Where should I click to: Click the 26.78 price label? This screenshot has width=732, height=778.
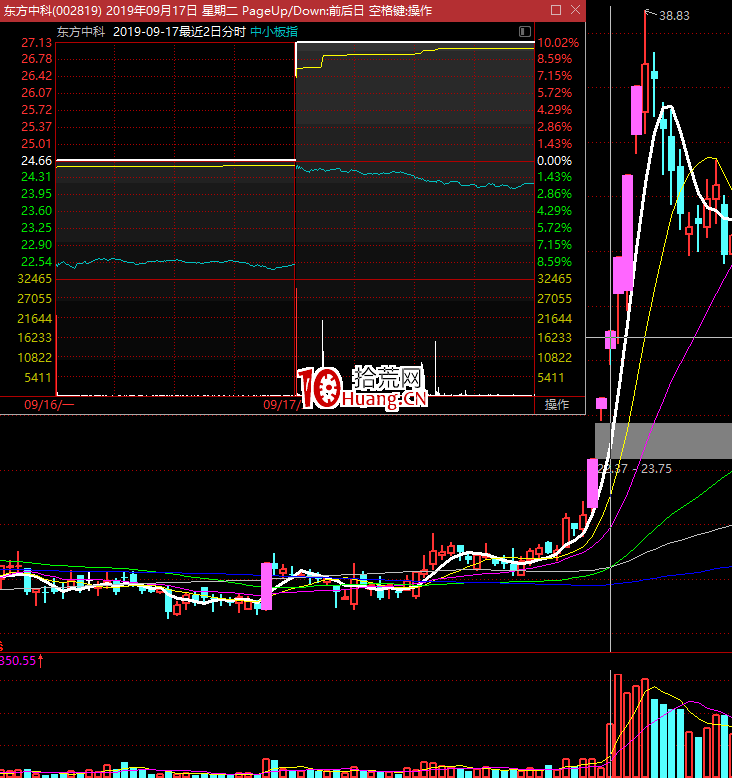coord(36,59)
